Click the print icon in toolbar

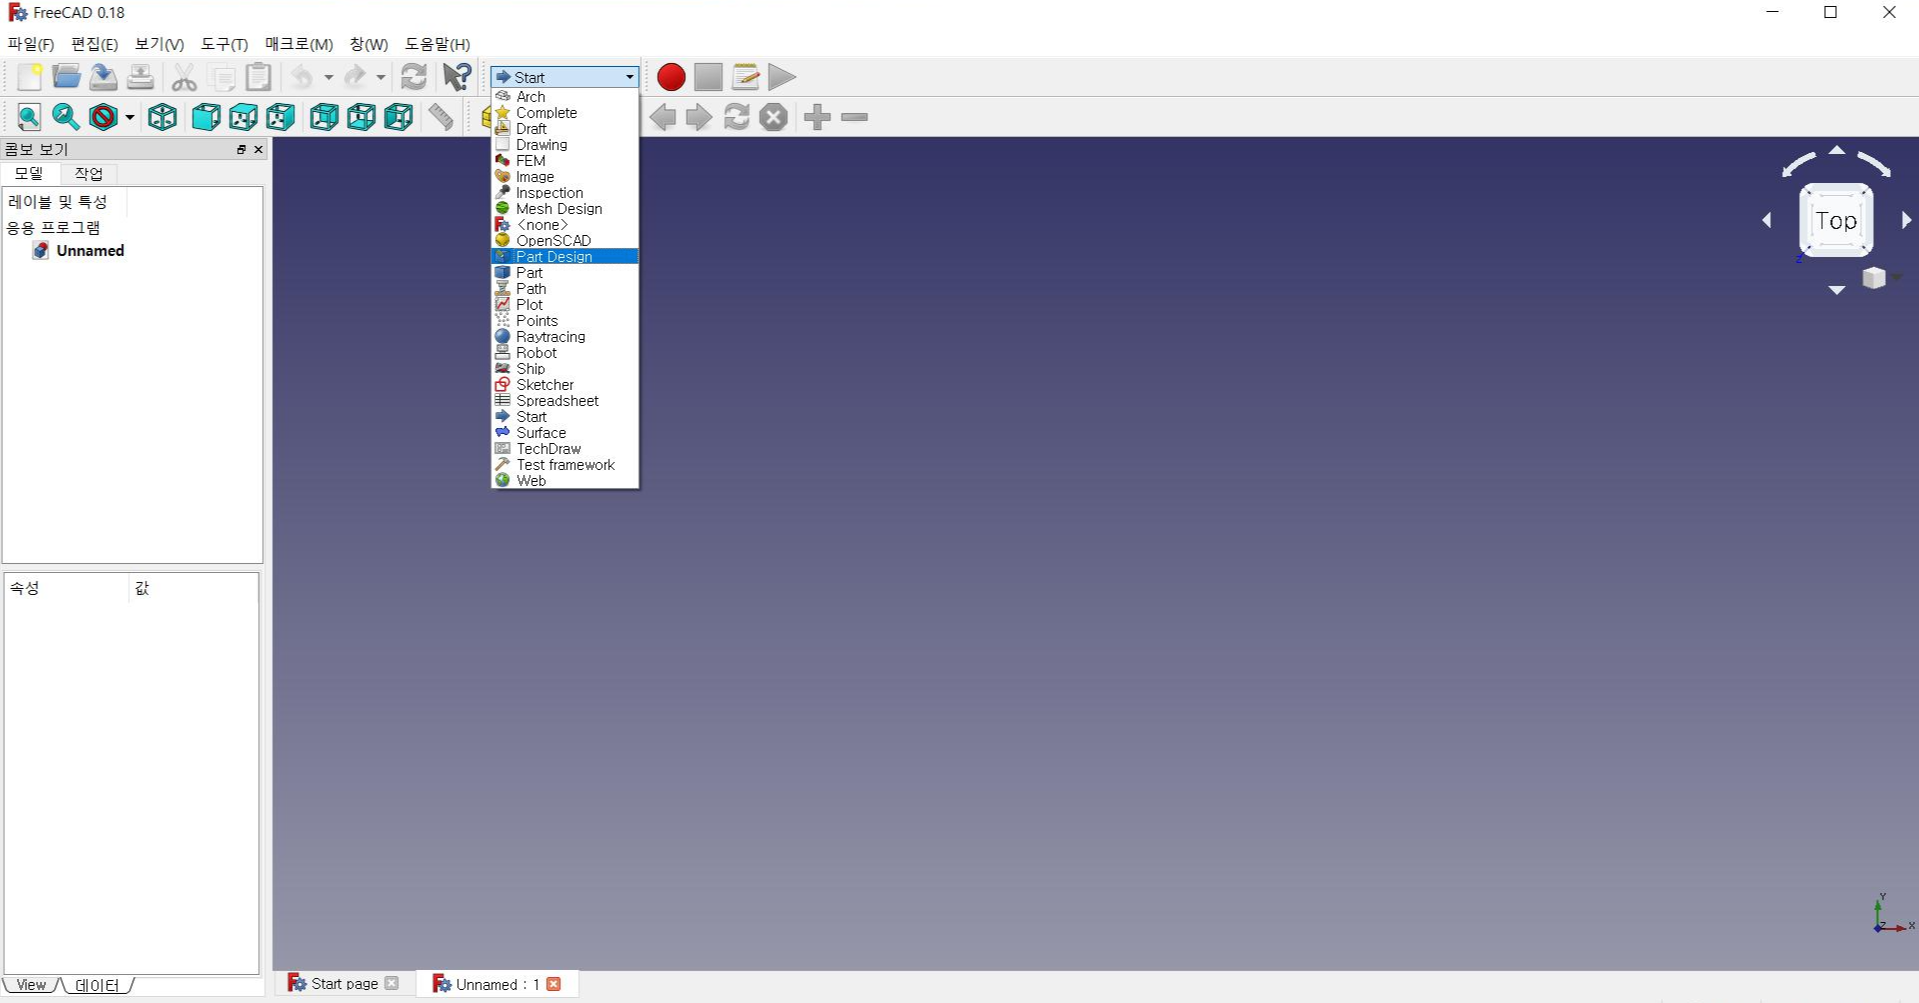[140, 77]
